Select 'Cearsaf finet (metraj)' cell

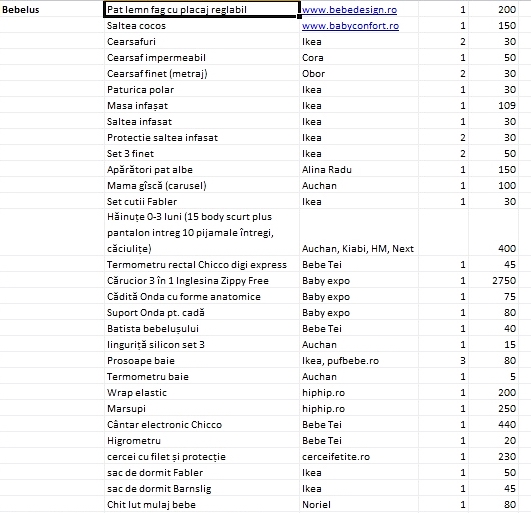pos(202,73)
